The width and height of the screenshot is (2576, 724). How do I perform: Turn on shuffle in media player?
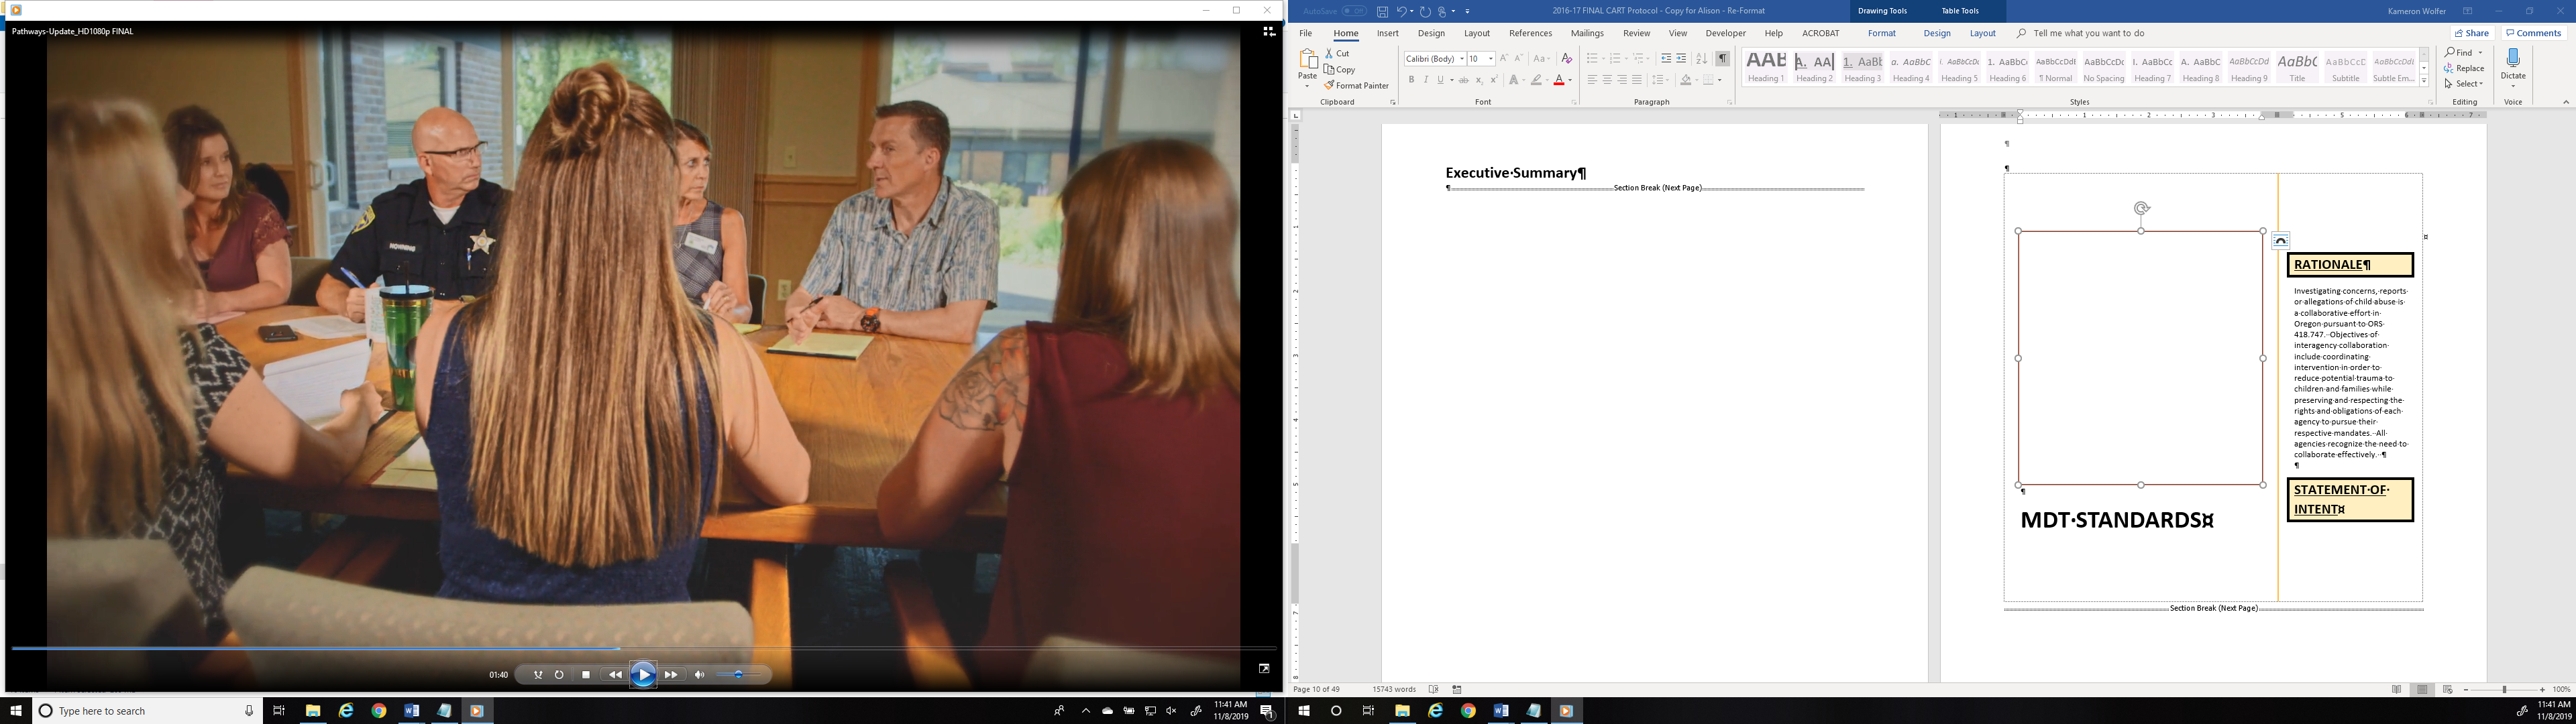click(x=538, y=675)
